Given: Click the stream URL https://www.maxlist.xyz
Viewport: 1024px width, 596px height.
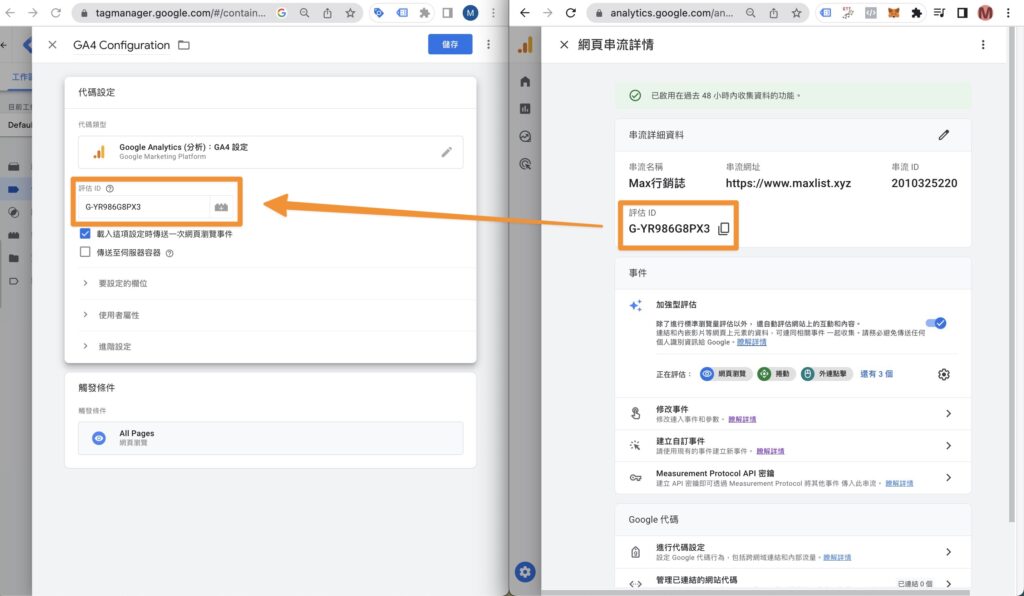Looking at the screenshot, I should tap(788, 183).
